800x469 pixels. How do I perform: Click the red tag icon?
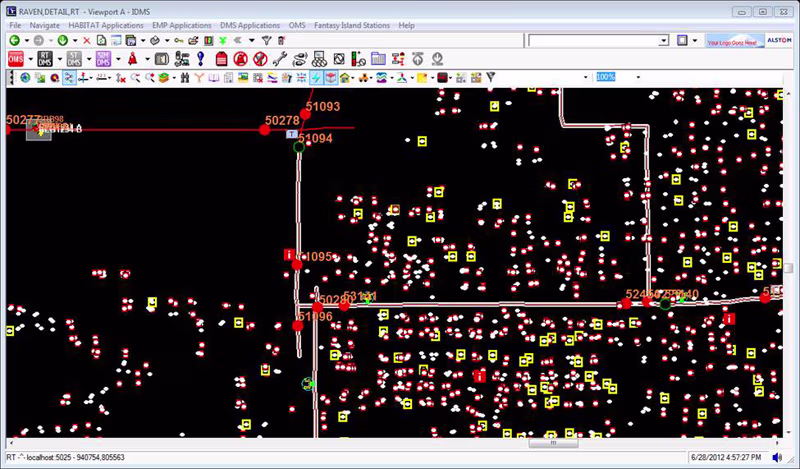[221, 59]
